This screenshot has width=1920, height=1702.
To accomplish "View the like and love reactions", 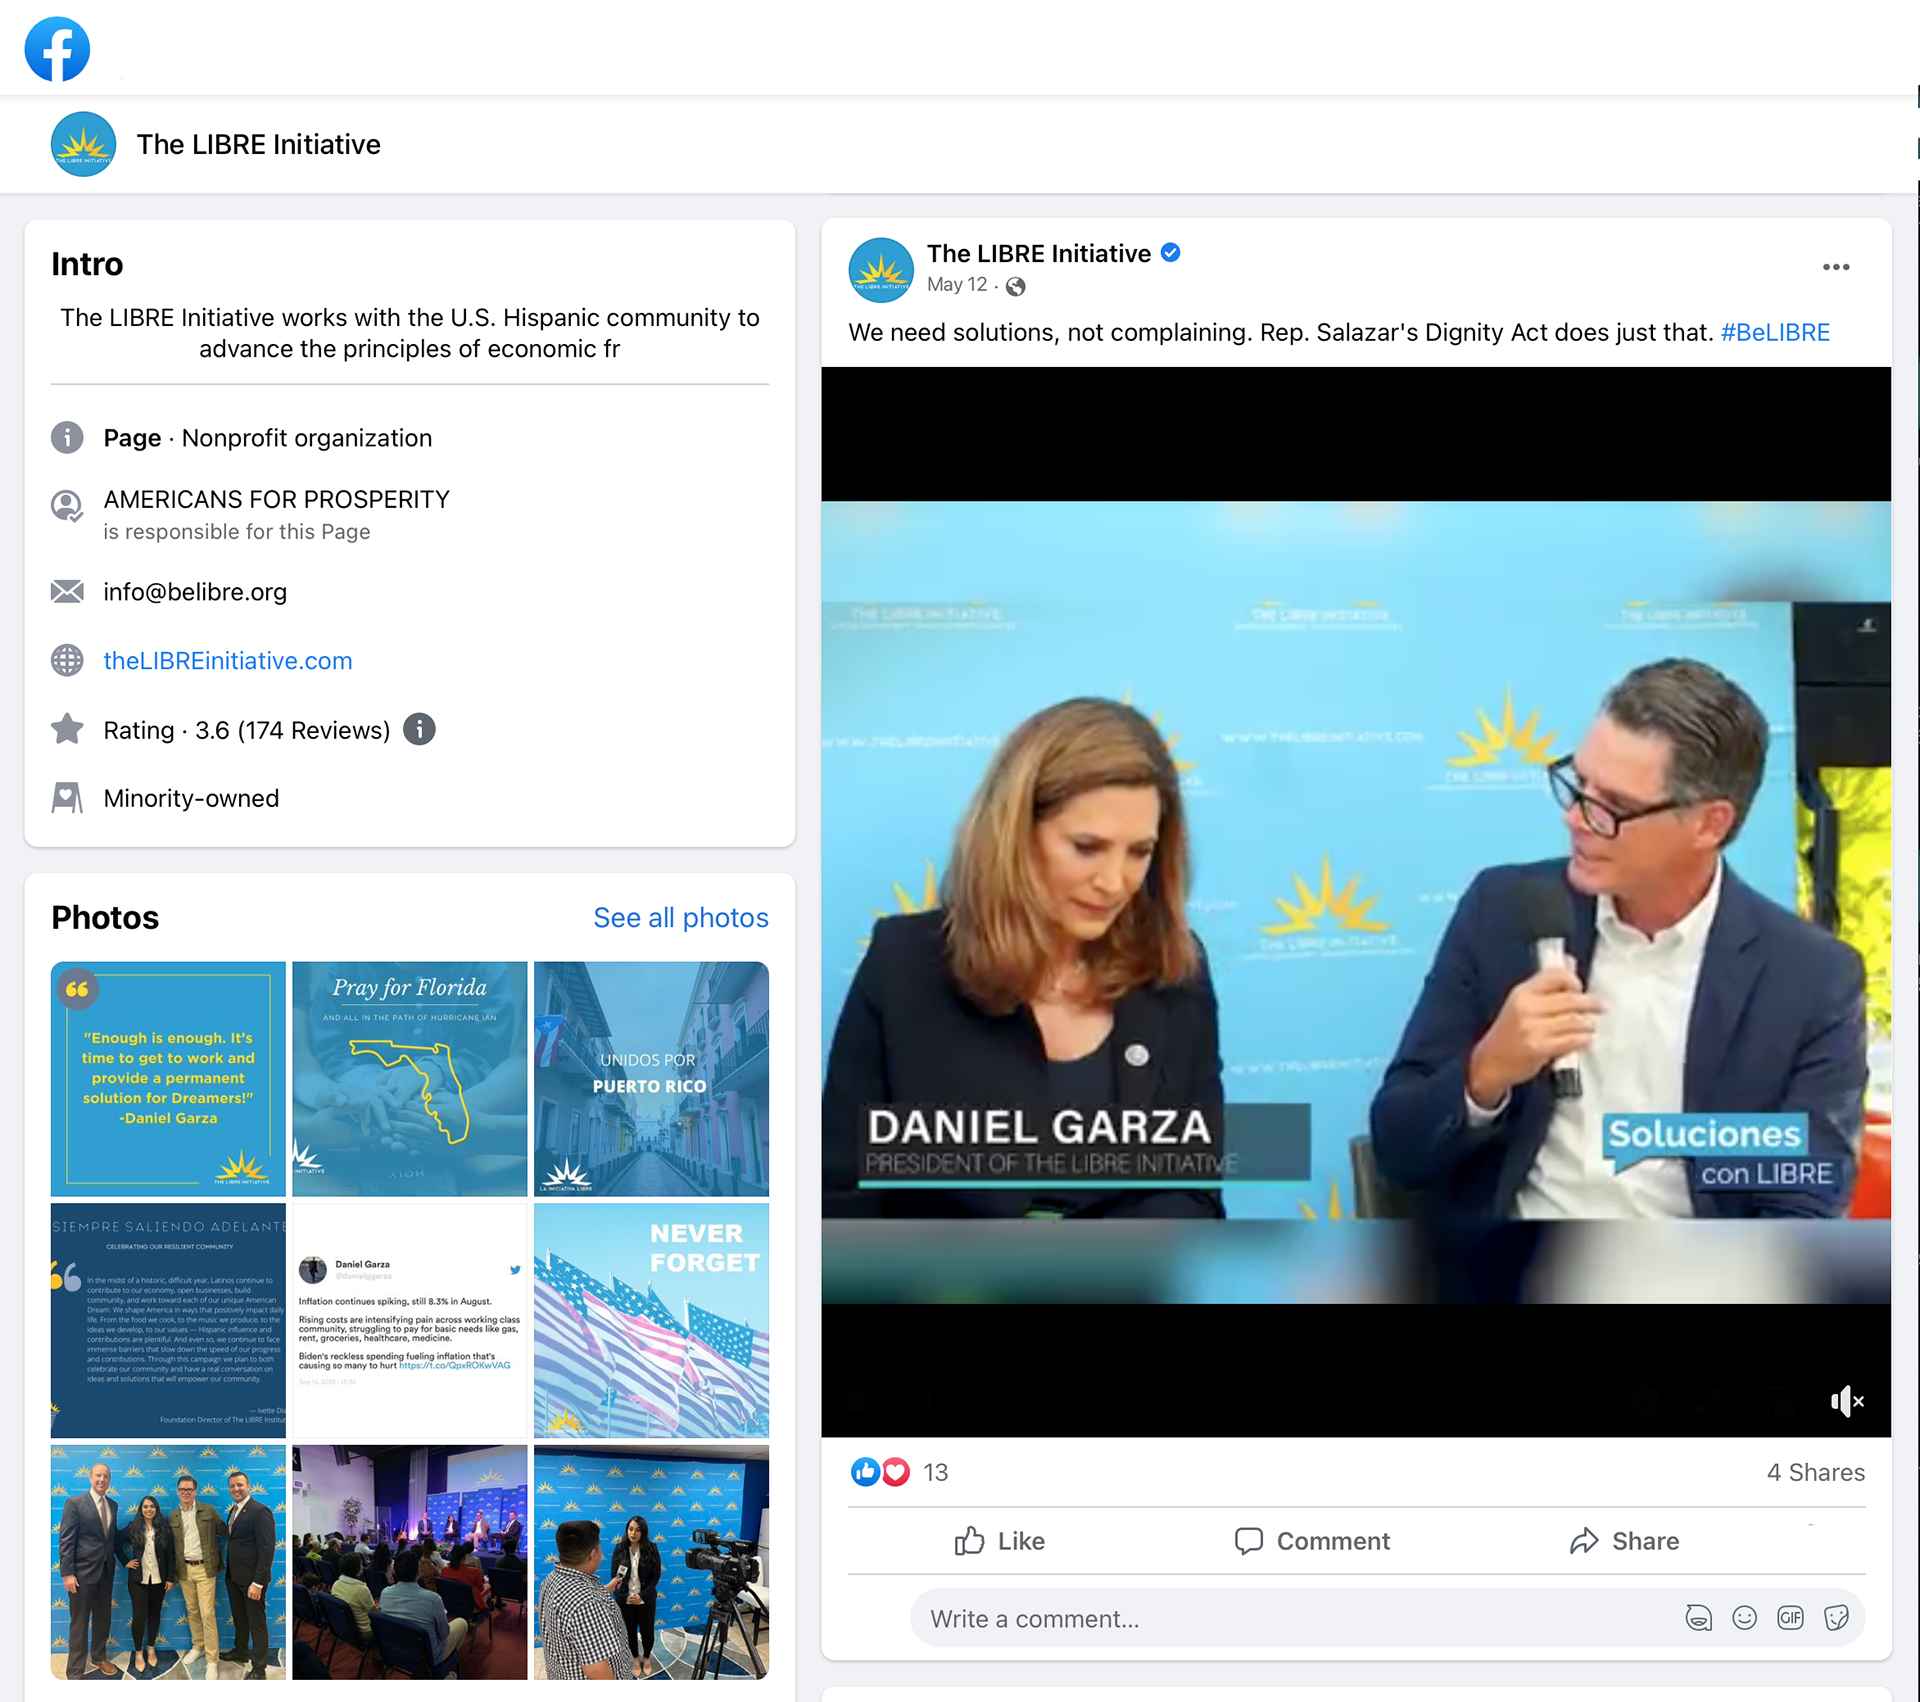I will click(x=880, y=1472).
